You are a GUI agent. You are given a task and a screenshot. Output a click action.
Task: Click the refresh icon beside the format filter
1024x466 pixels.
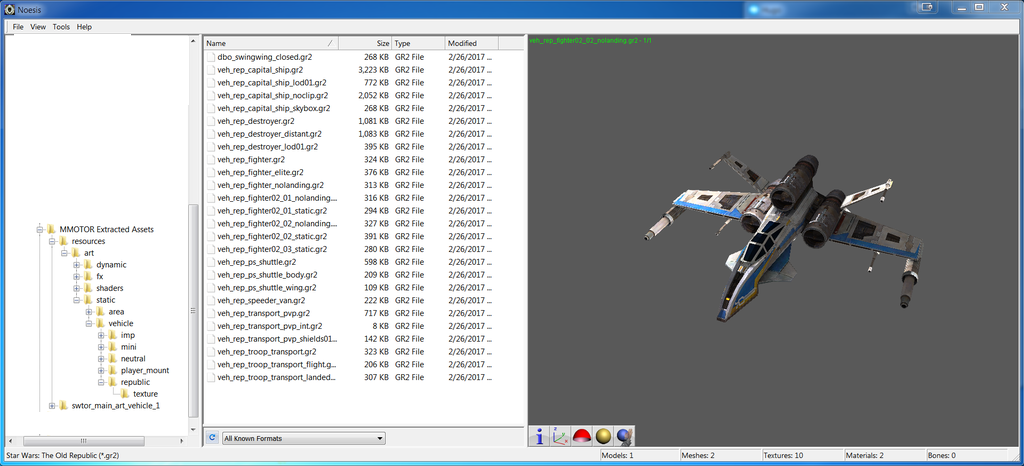pos(212,438)
